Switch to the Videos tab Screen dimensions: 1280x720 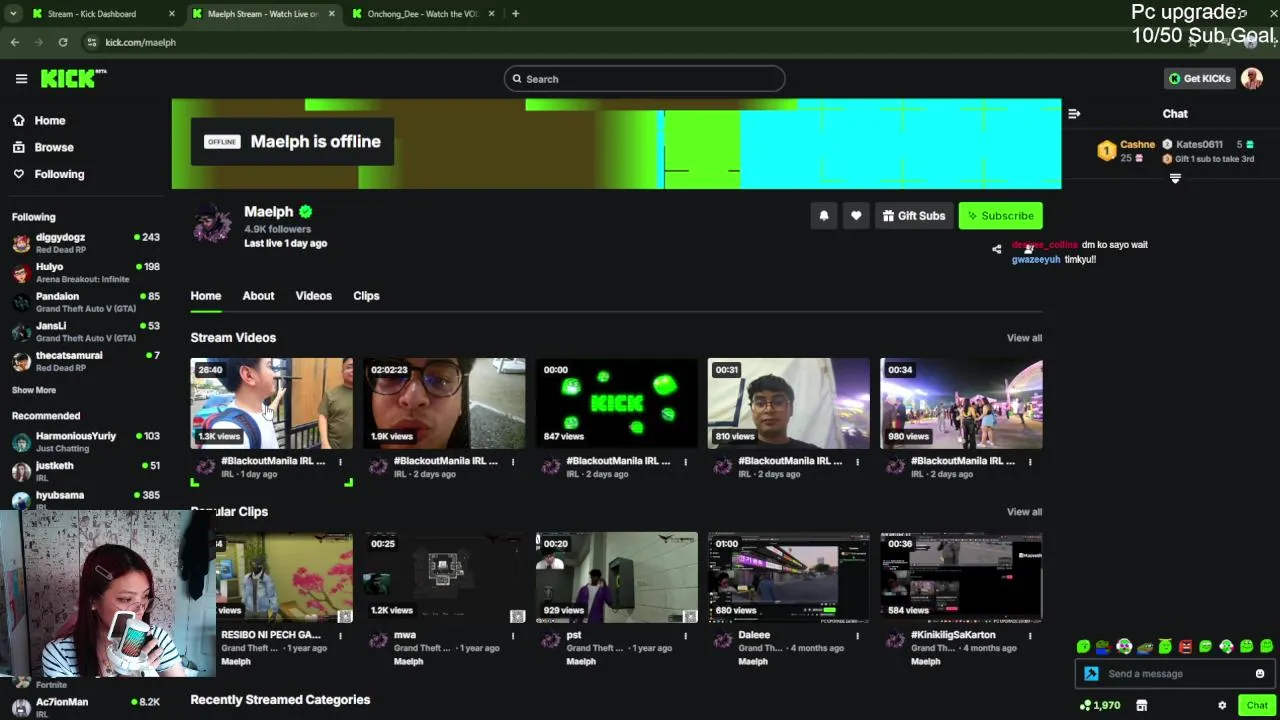[313, 296]
